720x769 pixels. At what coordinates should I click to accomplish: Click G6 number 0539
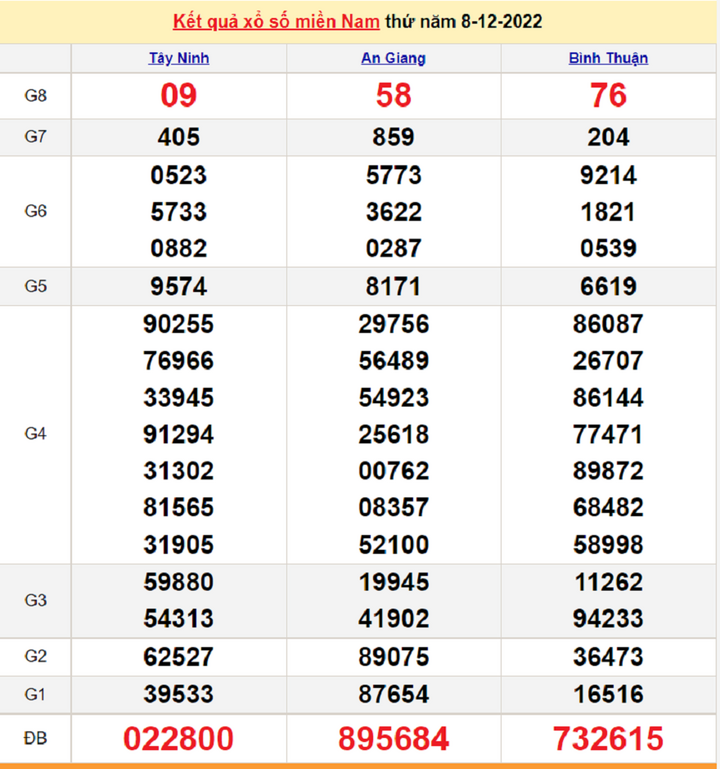[608, 248]
